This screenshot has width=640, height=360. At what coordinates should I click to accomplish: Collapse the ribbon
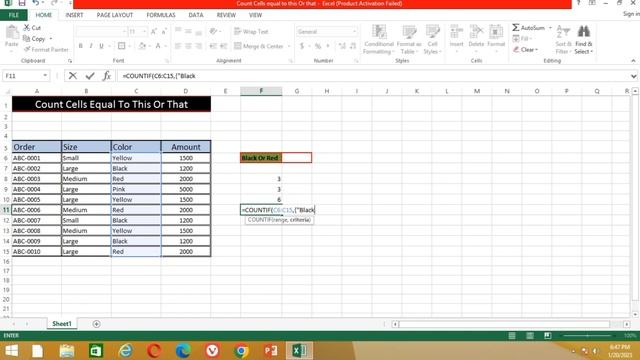(x=633, y=61)
